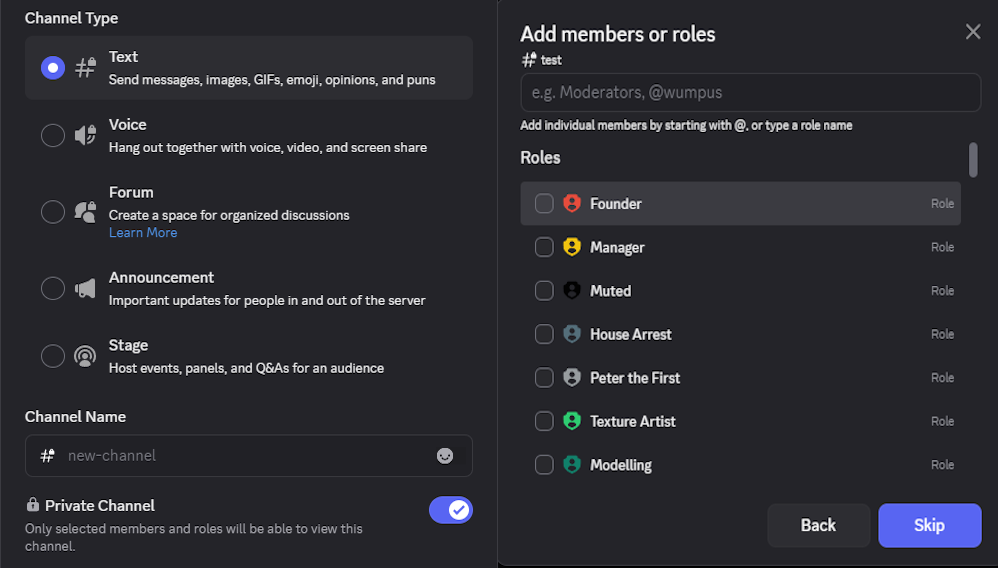Click the Announcement title text
The width and height of the screenshot is (998, 568).
click(x=161, y=278)
